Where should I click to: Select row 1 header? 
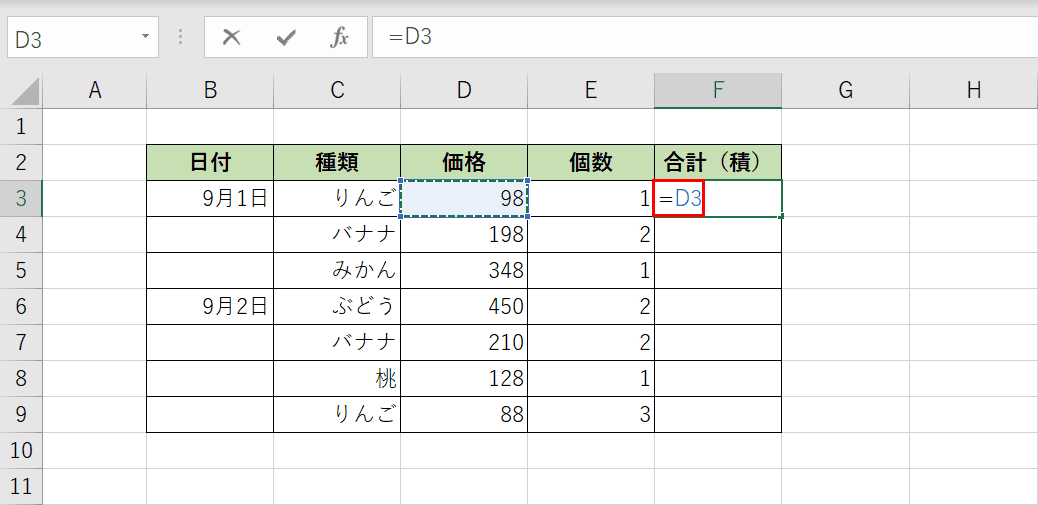(21, 126)
